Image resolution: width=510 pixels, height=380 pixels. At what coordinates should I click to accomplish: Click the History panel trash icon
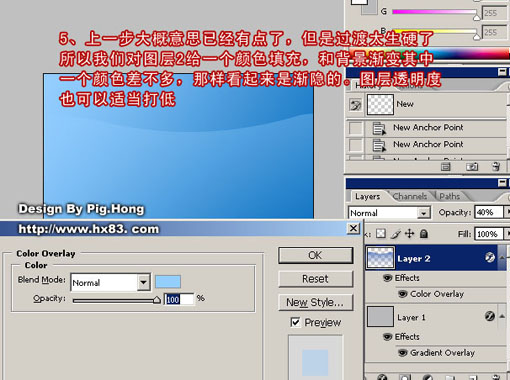(496, 166)
